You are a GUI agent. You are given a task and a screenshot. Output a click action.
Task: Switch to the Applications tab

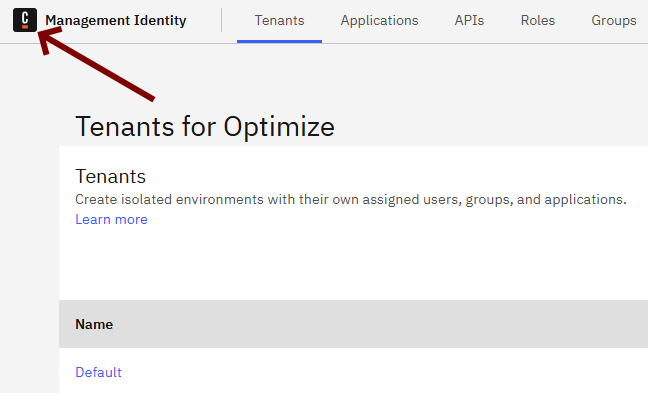pyautogui.click(x=379, y=21)
